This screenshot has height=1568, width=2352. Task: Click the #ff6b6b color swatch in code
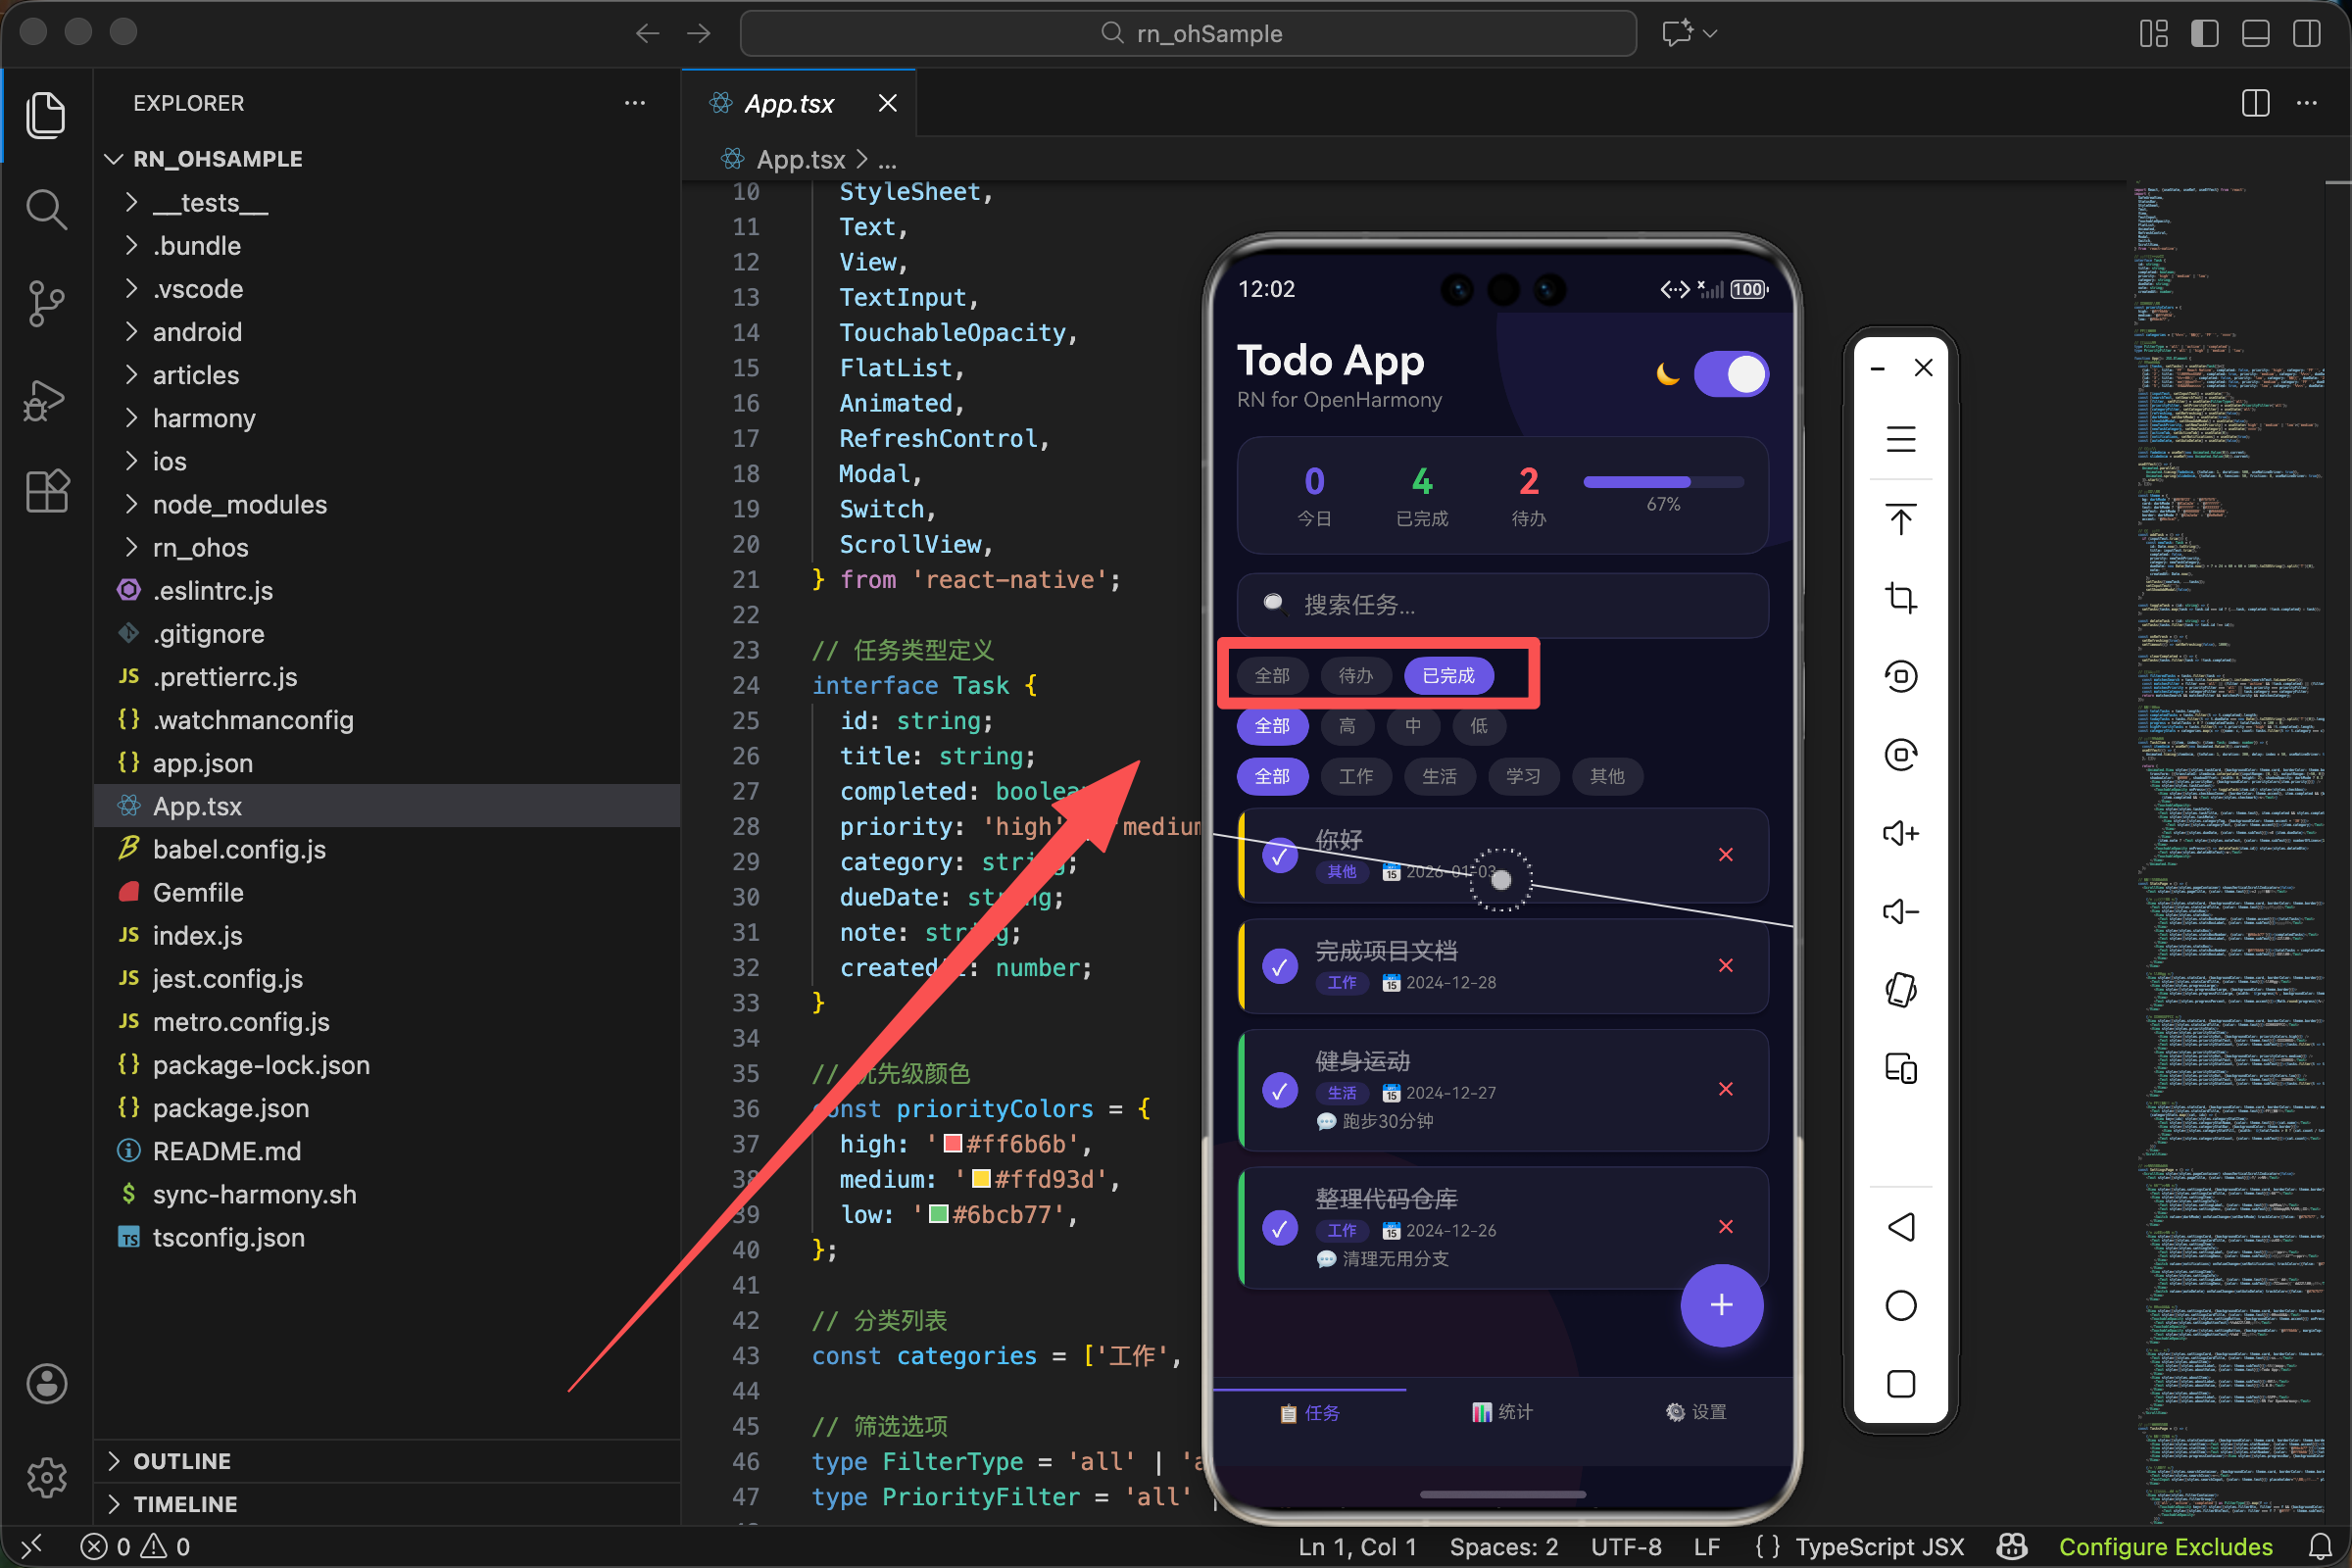click(x=953, y=1144)
